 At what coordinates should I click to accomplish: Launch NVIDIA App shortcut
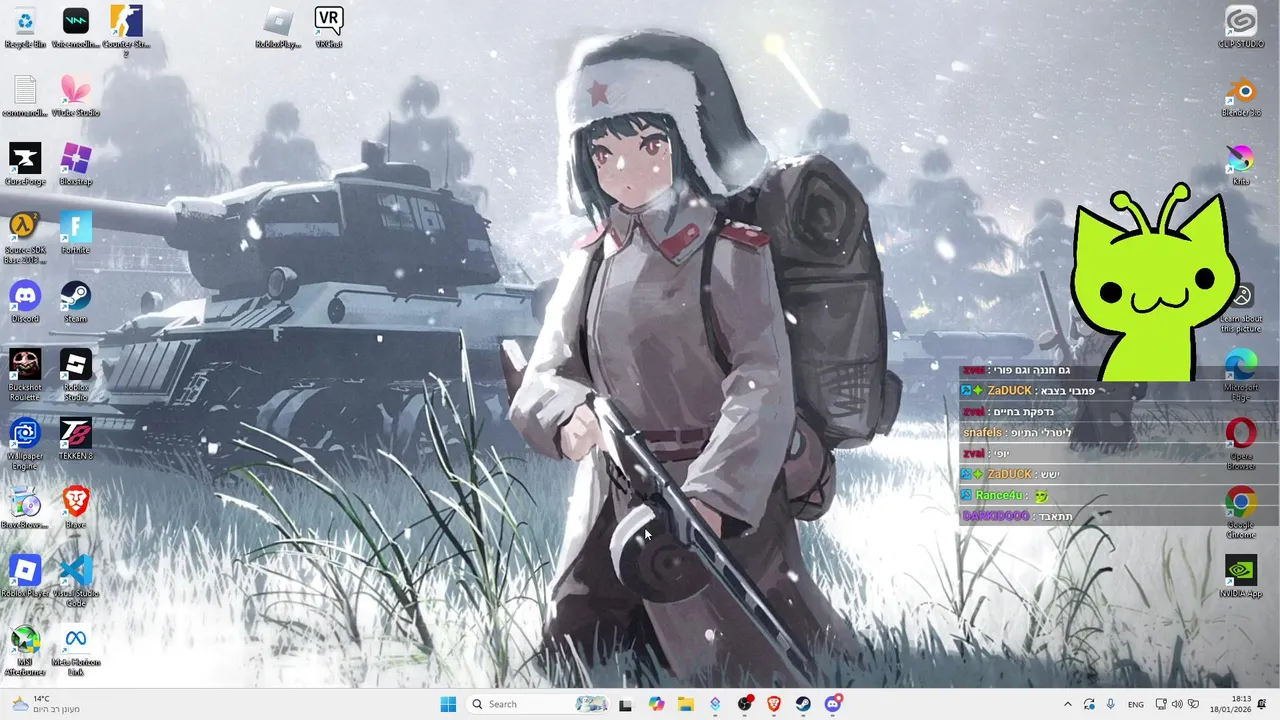click(x=1241, y=577)
